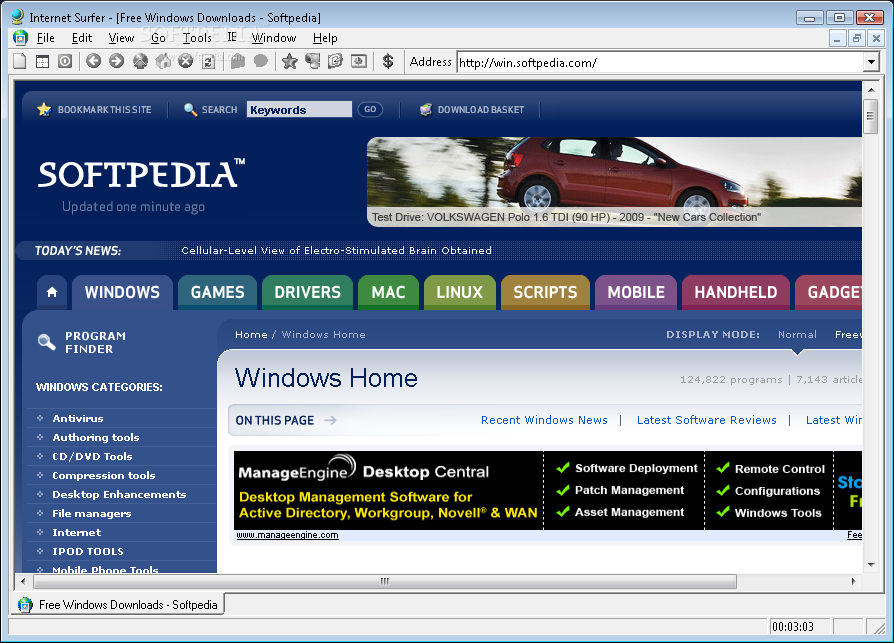This screenshot has height=643, width=894.
Task: Open the File menu
Action: point(46,38)
